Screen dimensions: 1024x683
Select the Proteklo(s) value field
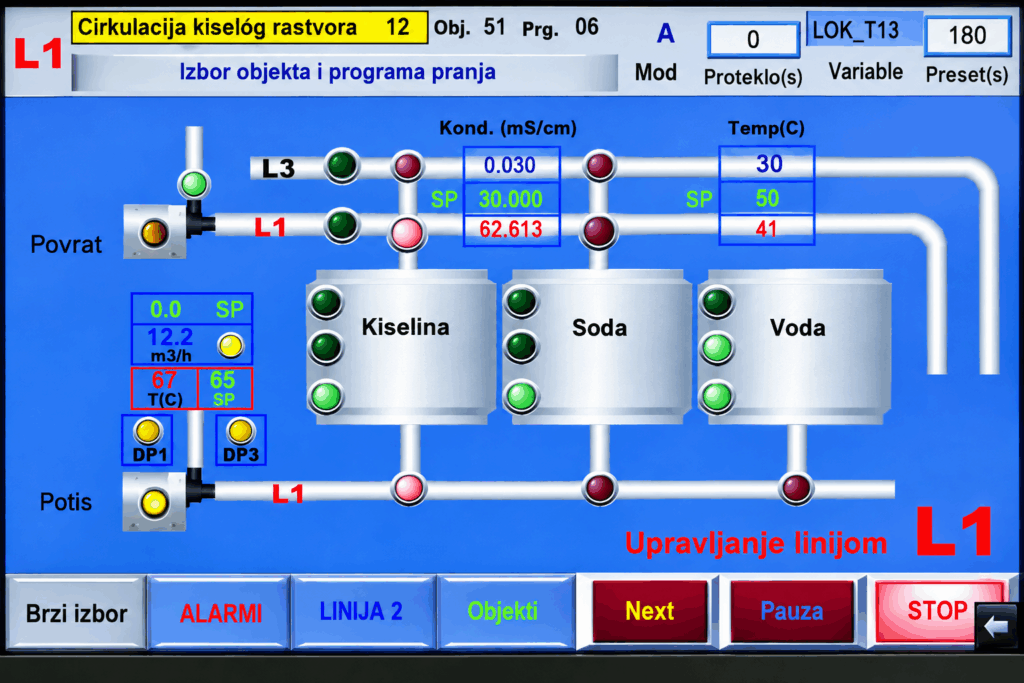tap(753, 40)
